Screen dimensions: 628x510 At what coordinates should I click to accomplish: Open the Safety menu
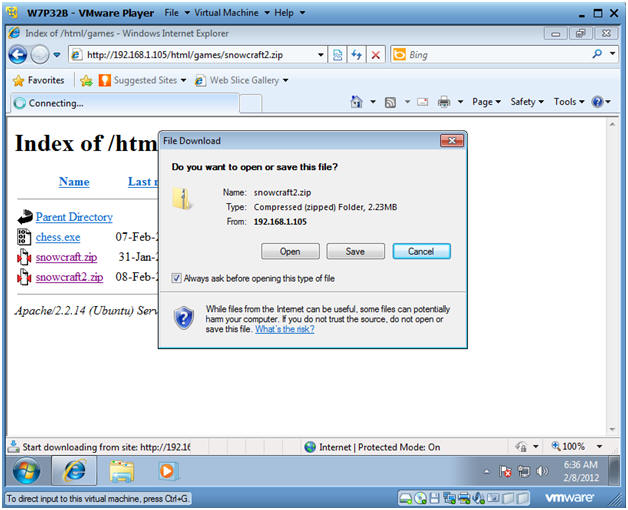pyautogui.click(x=527, y=102)
